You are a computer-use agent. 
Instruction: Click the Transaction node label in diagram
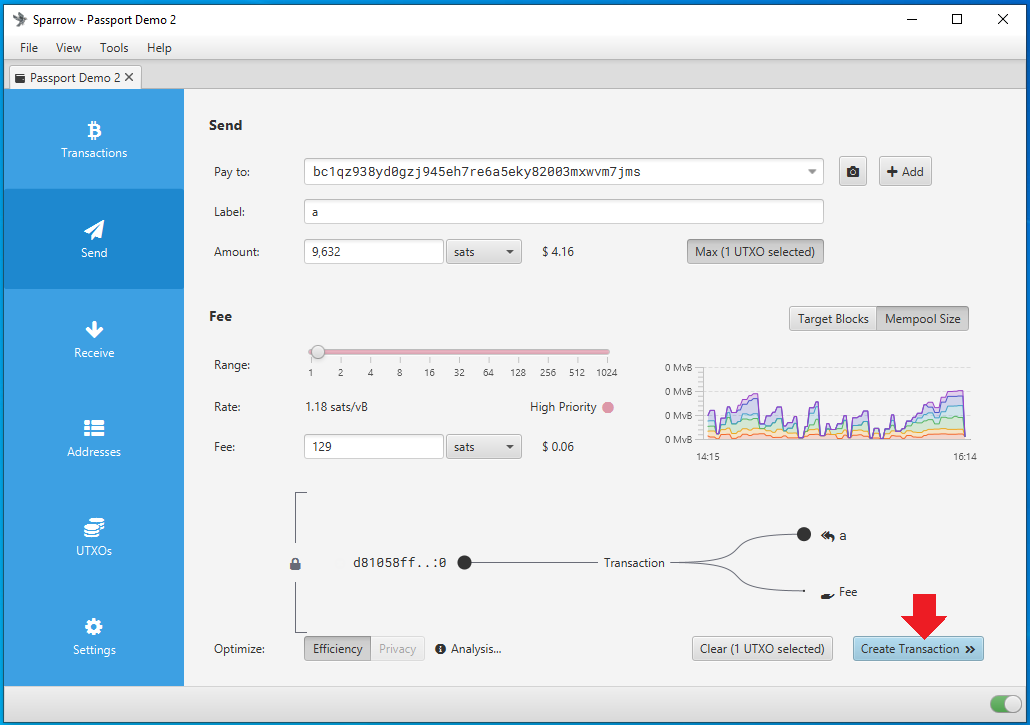coord(634,562)
